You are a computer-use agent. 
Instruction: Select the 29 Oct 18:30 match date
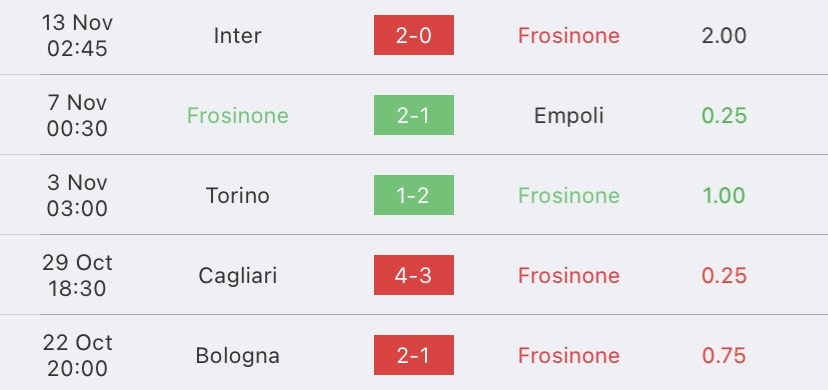tap(77, 275)
